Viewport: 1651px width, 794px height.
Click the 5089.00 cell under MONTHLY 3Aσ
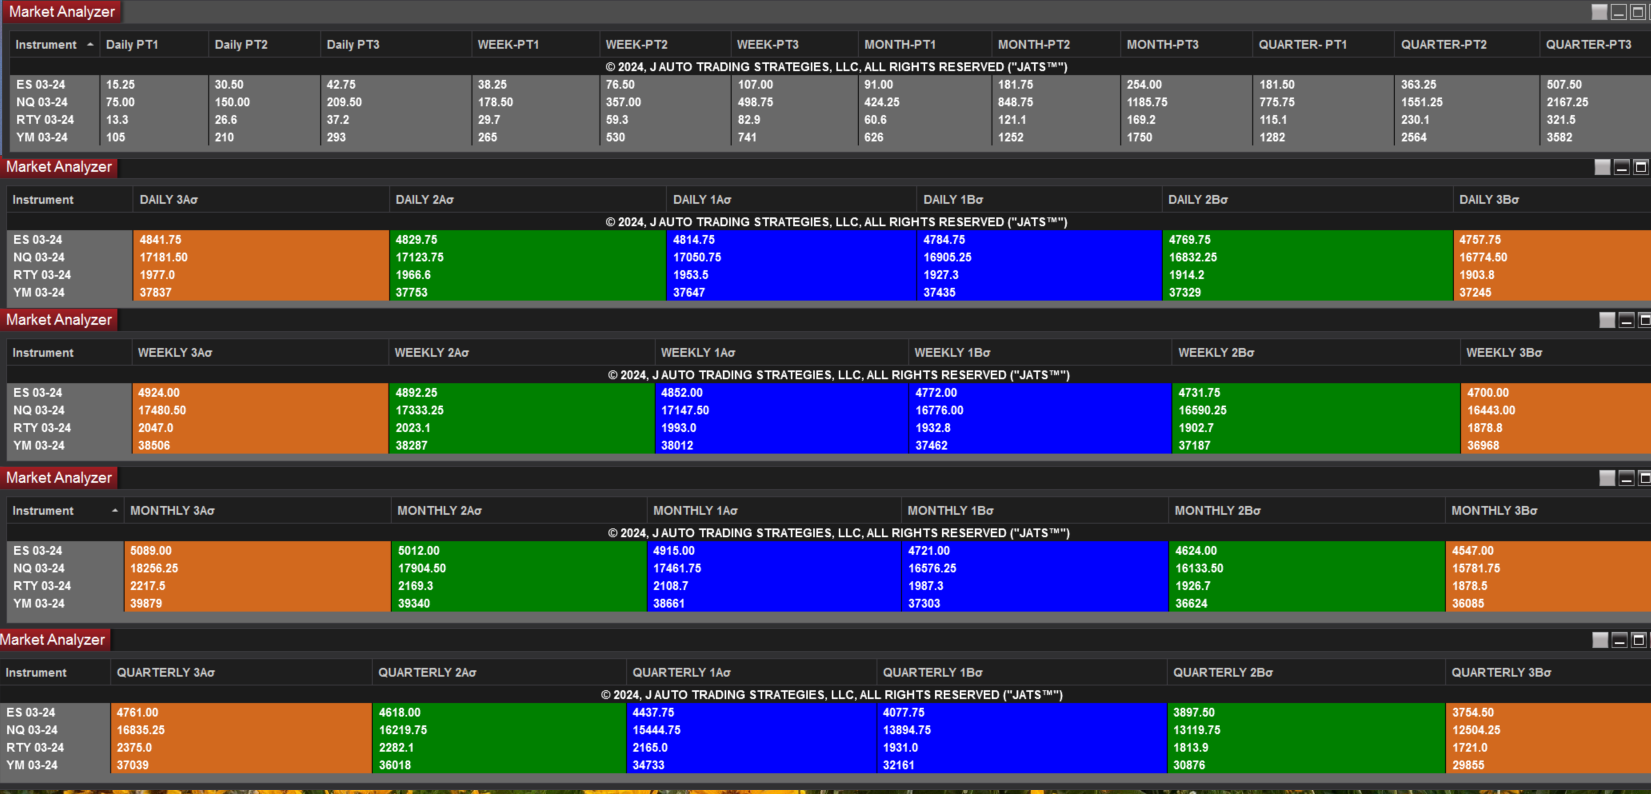tap(257, 551)
